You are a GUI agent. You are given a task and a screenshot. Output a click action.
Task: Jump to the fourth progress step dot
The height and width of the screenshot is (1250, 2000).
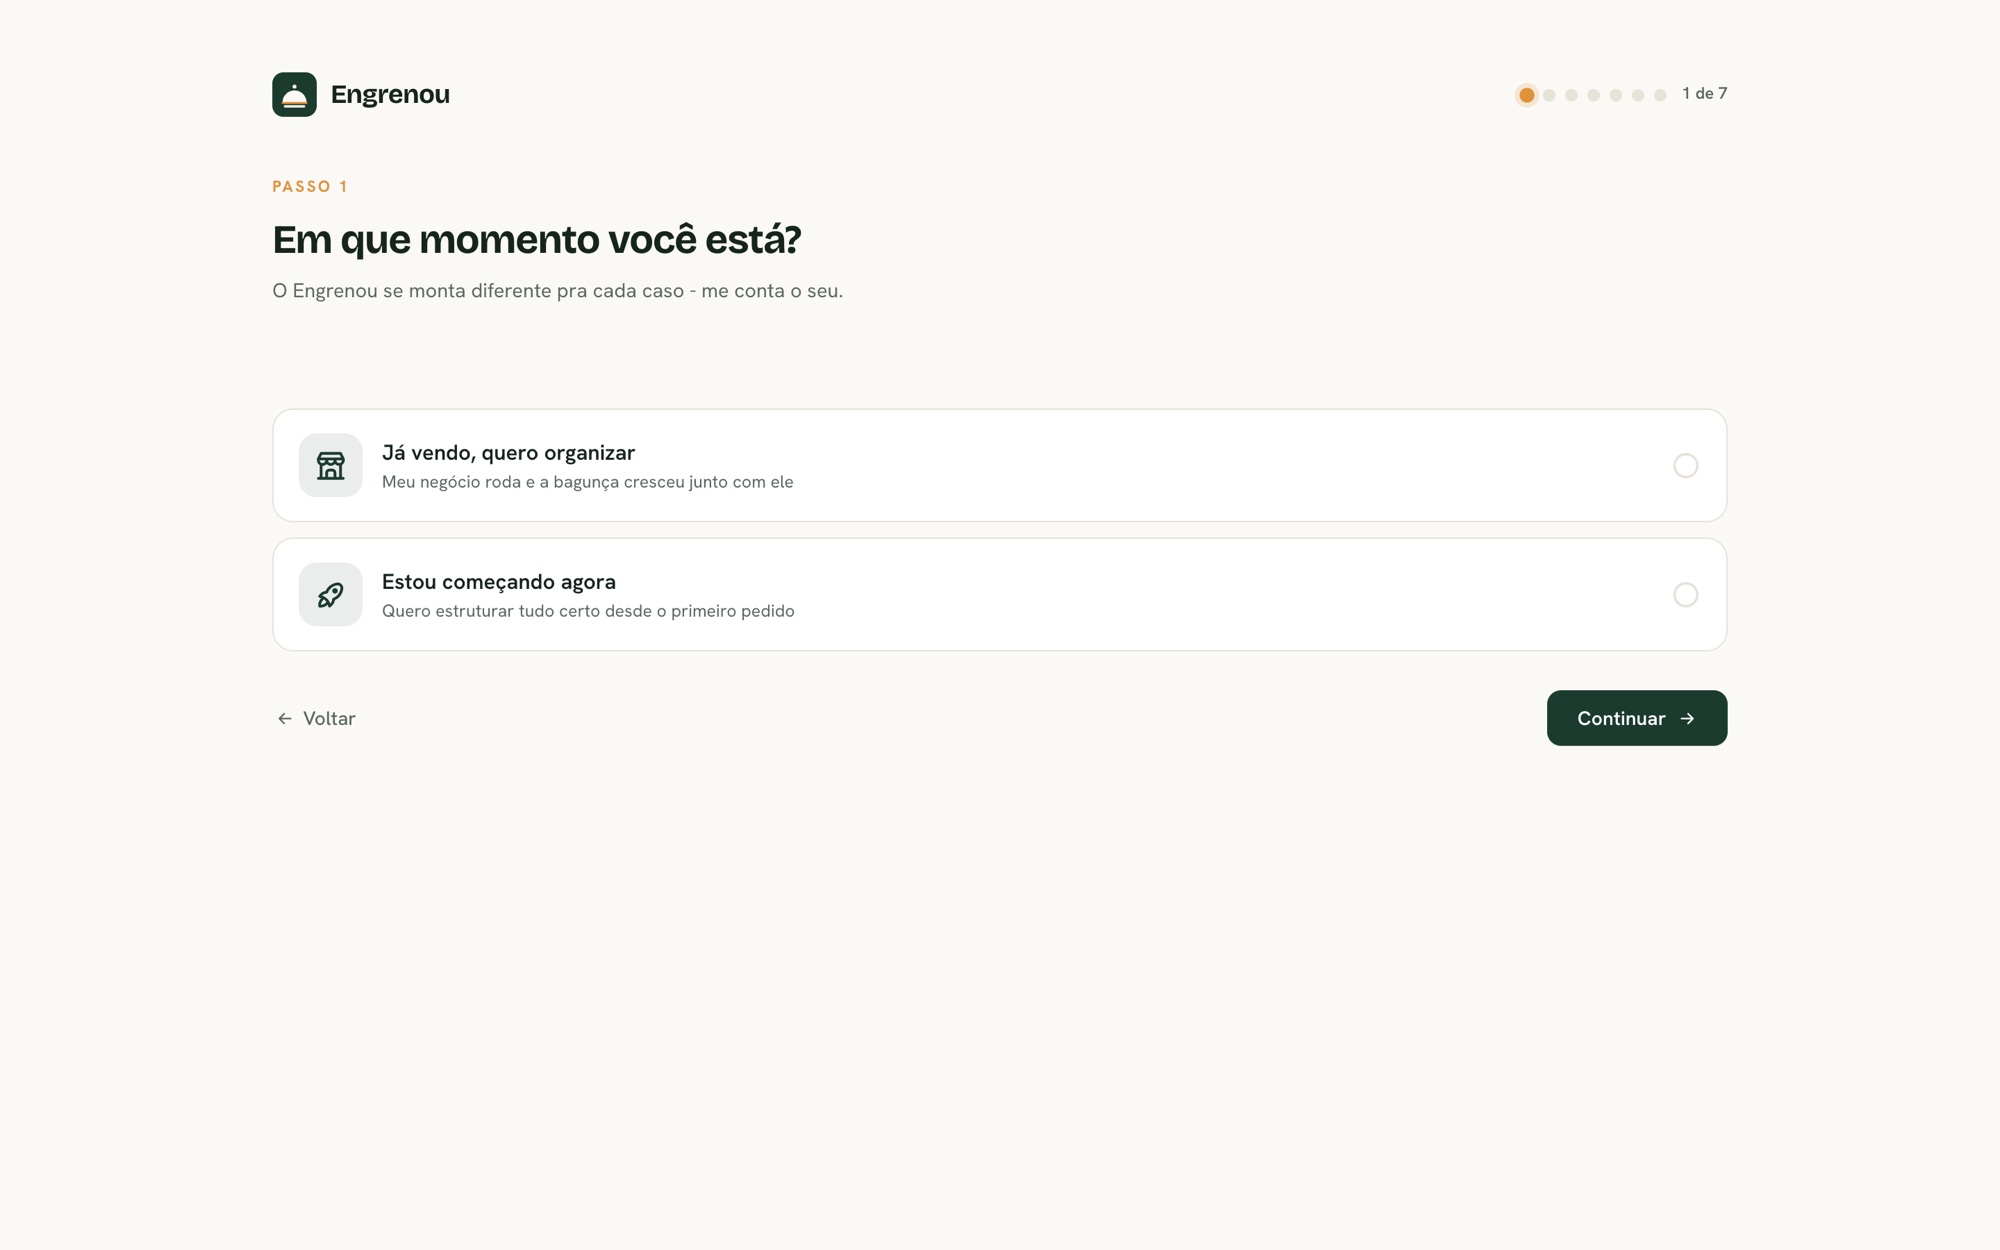click(x=1593, y=95)
